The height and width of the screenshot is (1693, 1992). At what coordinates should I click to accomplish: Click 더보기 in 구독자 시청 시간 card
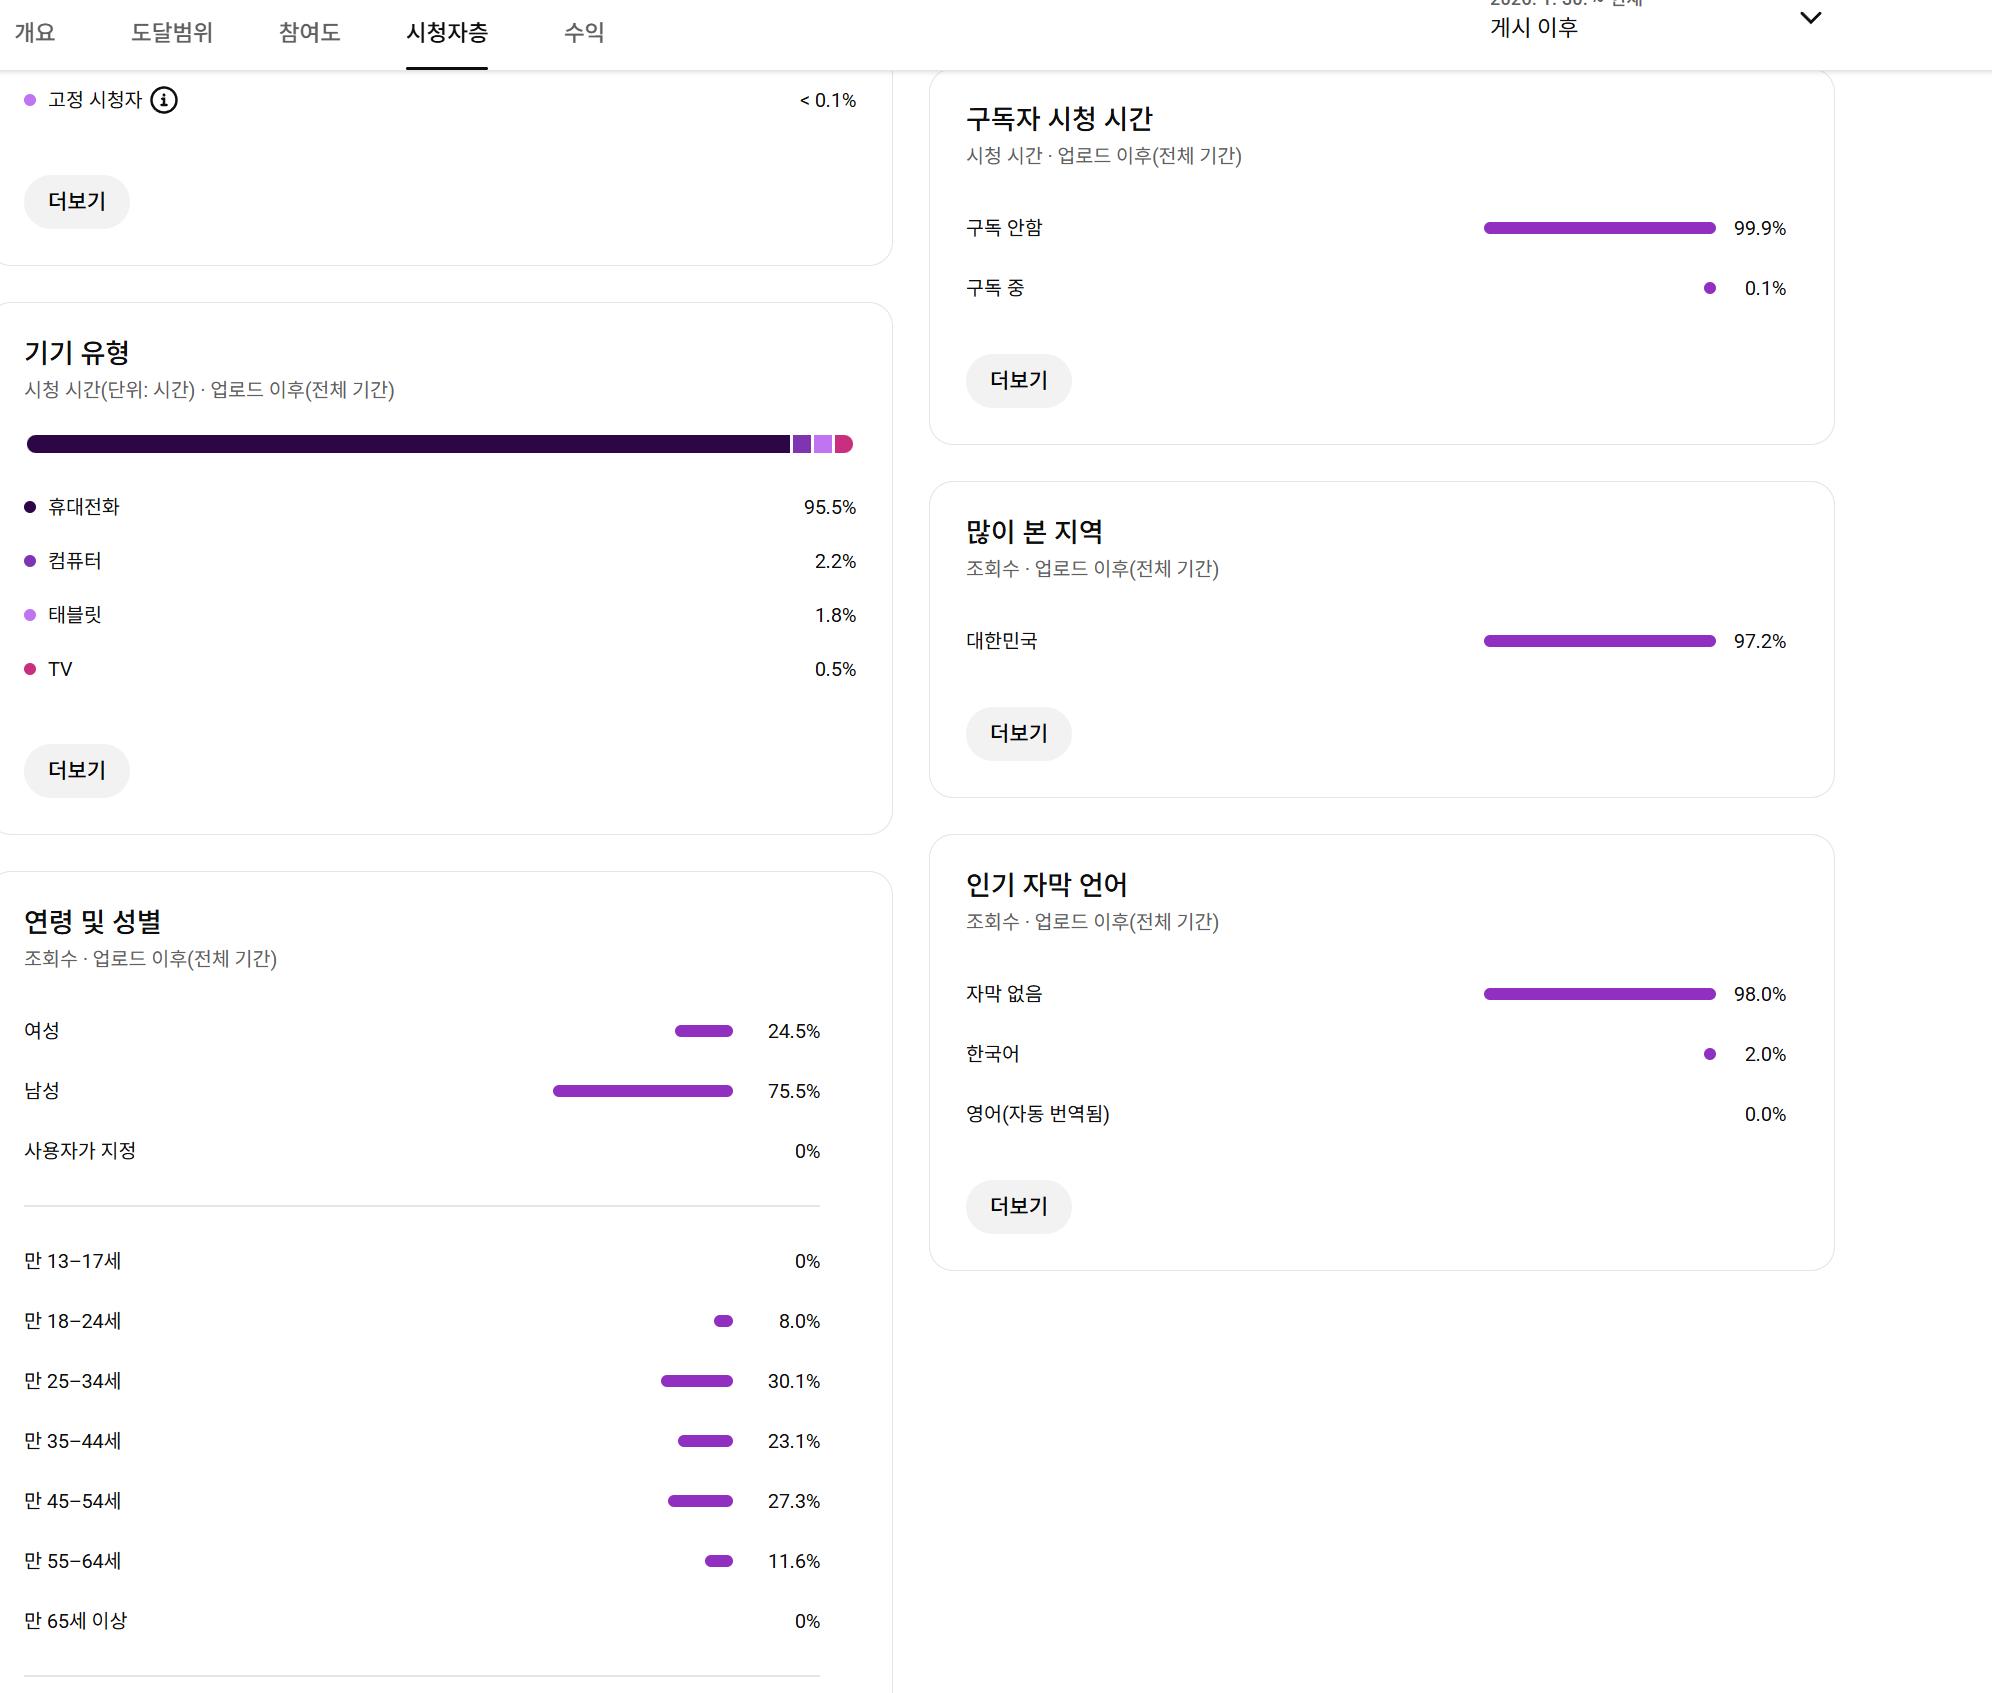(1018, 380)
